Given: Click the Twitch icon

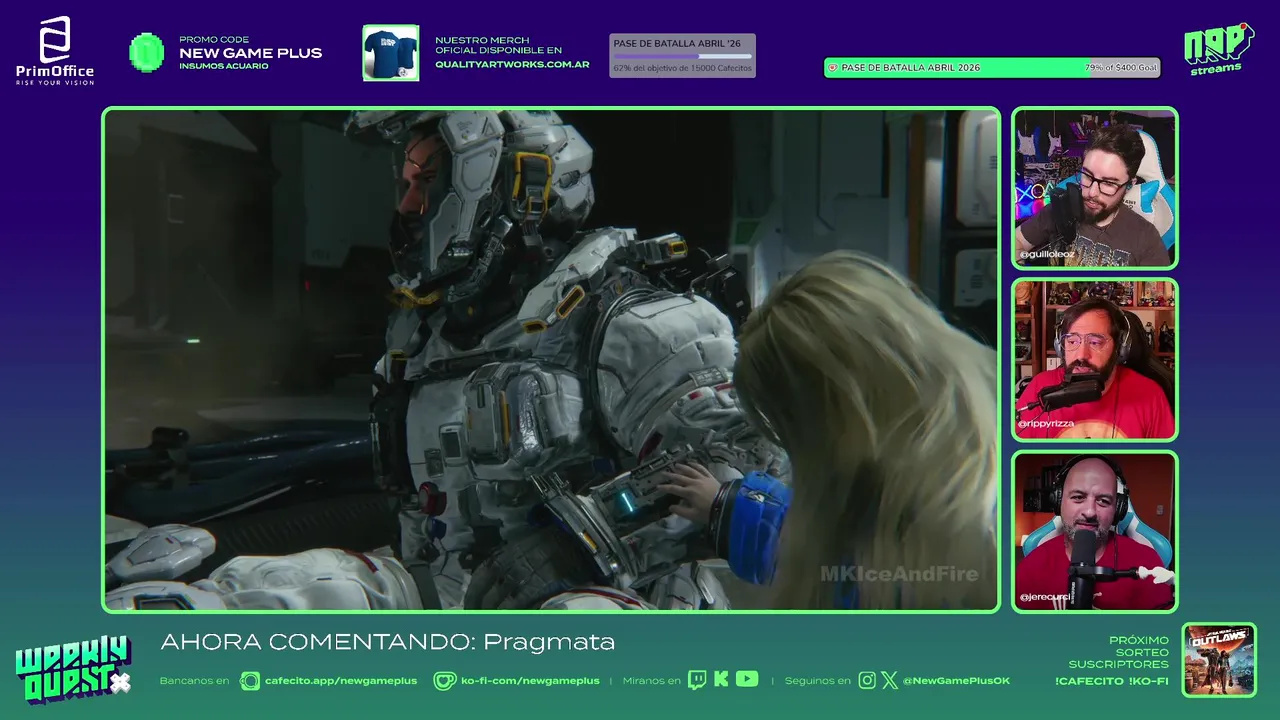Looking at the screenshot, I should coord(697,680).
